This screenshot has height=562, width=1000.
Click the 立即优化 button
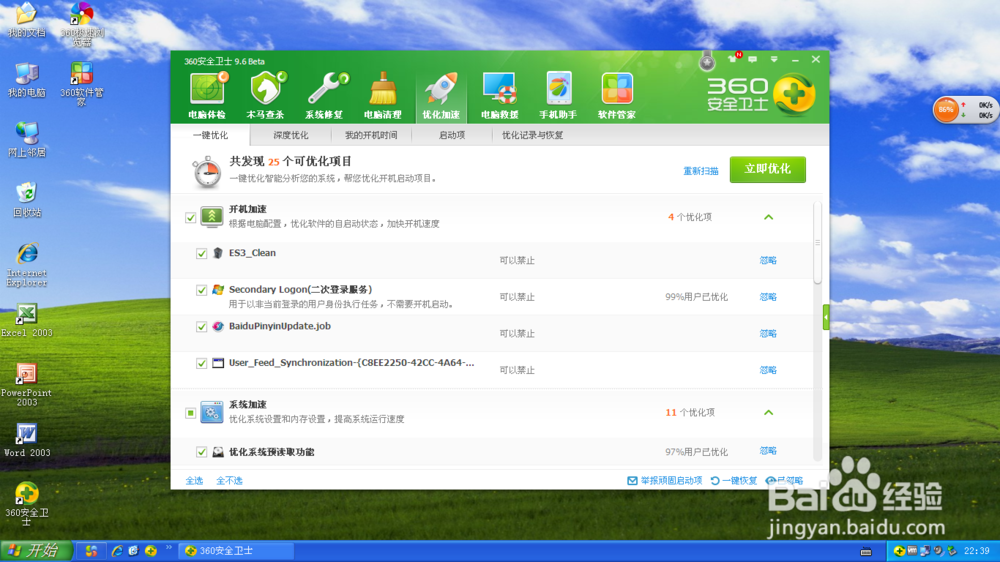click(767, 169)
